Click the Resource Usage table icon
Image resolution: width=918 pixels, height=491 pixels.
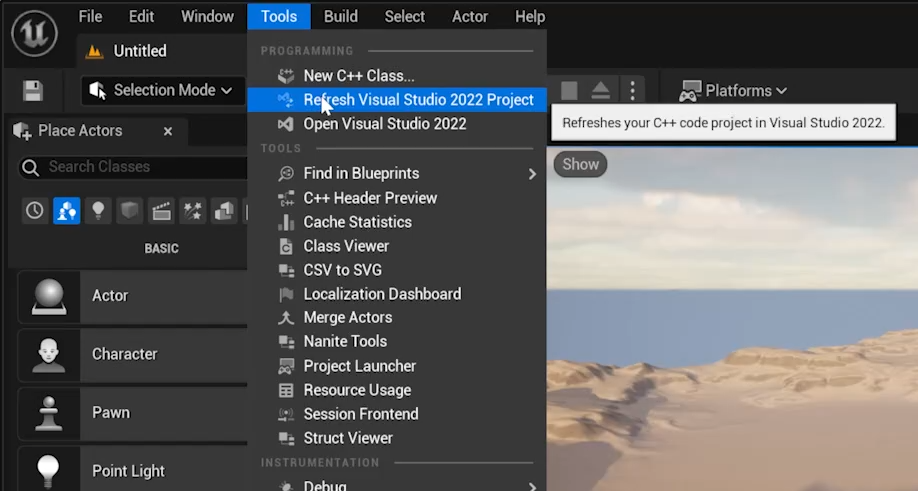tap(286, 390)
